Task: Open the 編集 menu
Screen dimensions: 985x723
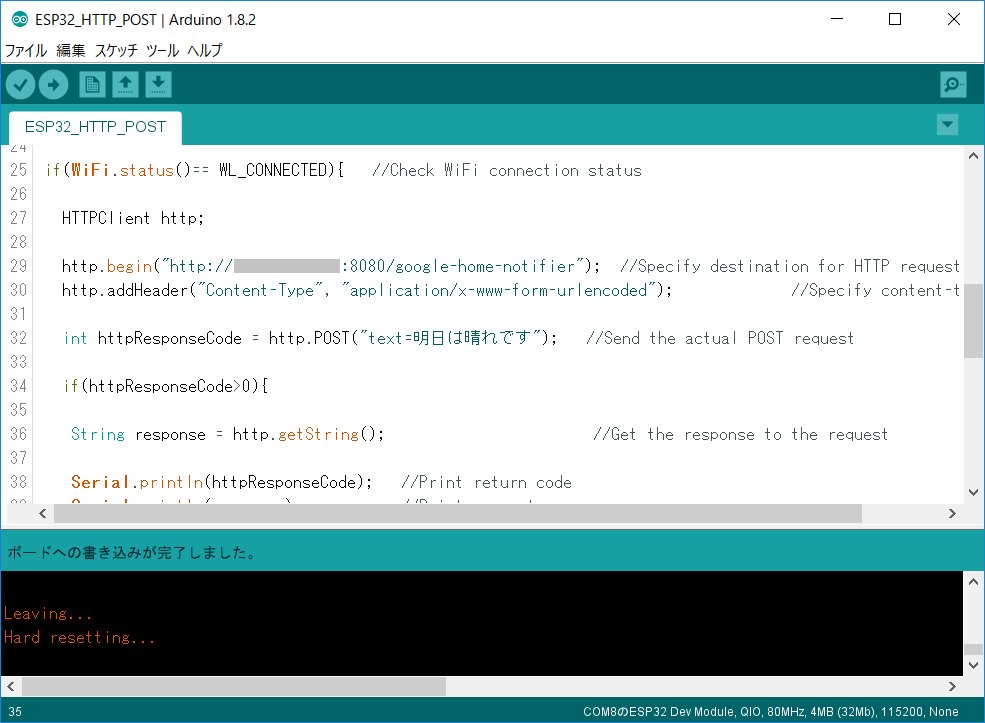Action: [x=70, y=50]
